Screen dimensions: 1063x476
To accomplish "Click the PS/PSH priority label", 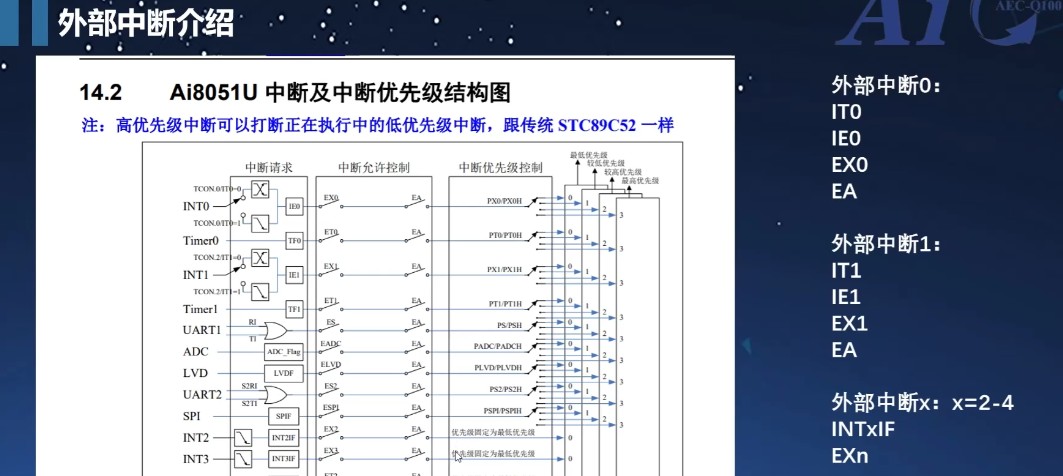I will pos(509,325).
